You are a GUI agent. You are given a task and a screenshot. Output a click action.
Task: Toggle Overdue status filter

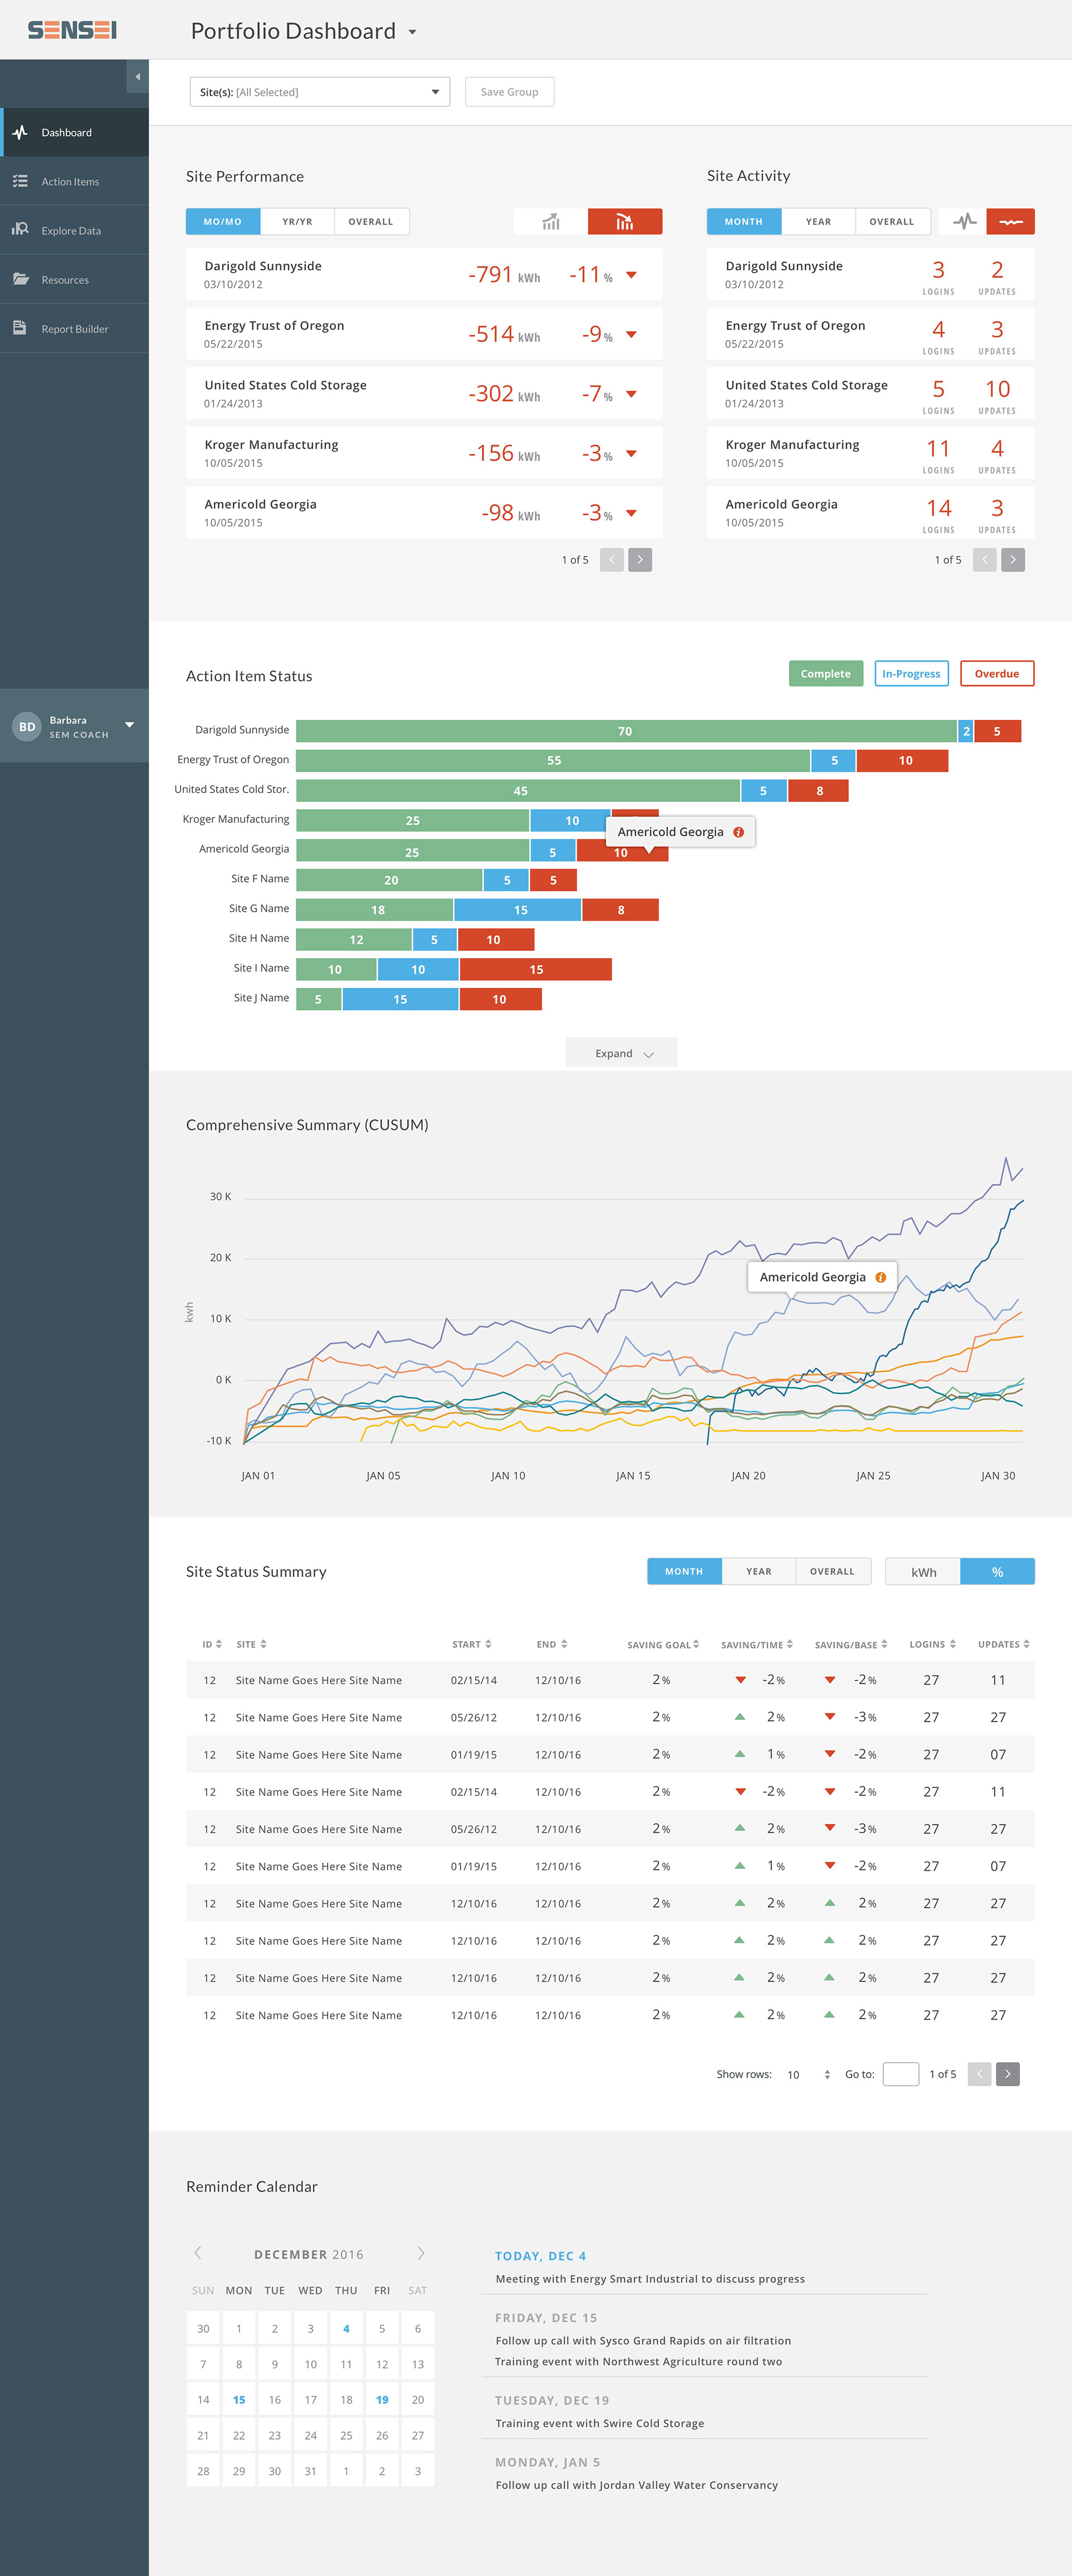(x=997, y=674)
